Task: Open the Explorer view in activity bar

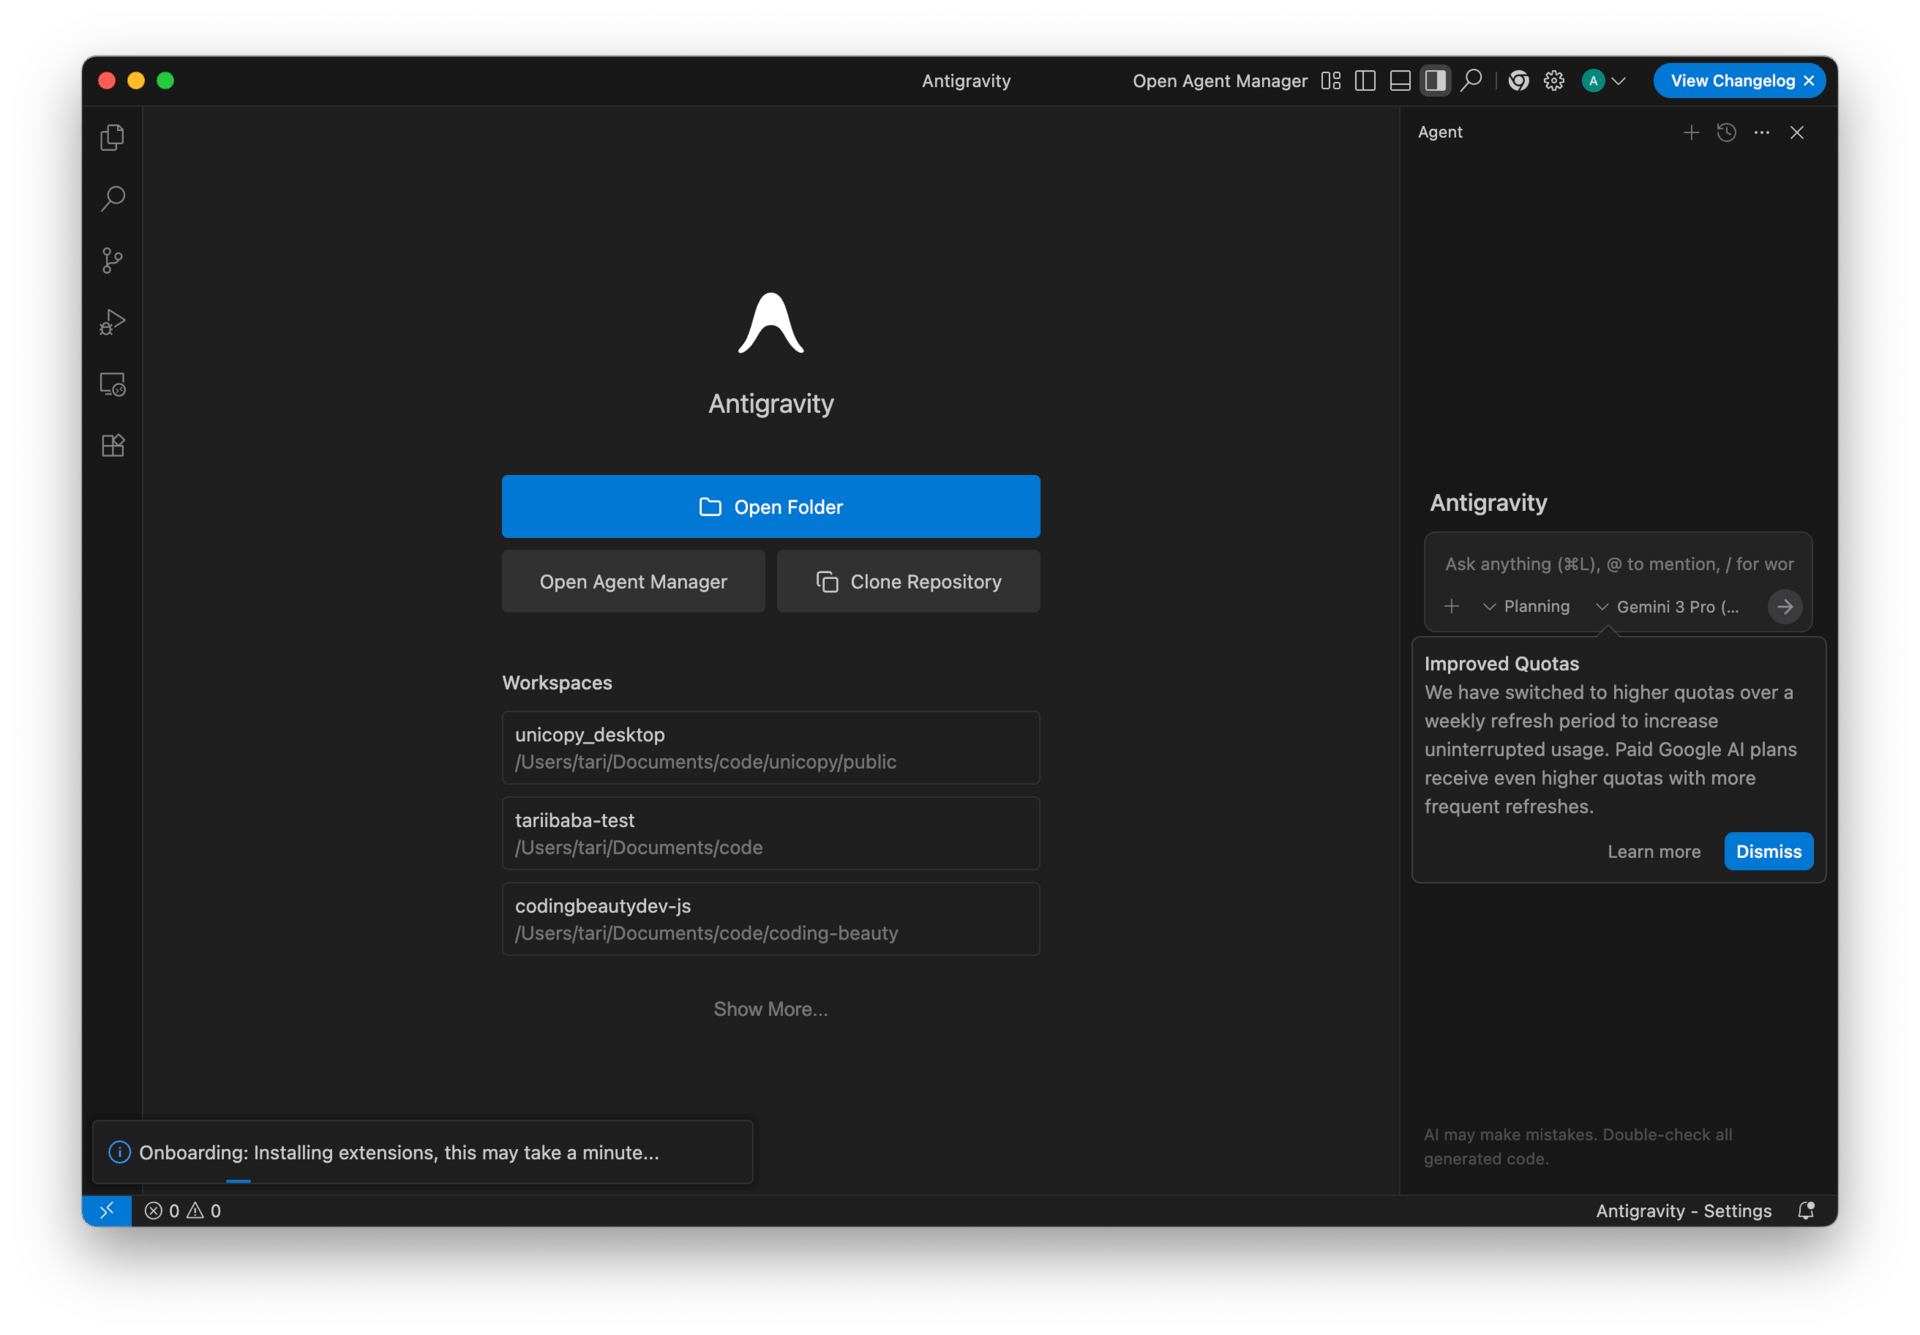Action: [113, 137]
